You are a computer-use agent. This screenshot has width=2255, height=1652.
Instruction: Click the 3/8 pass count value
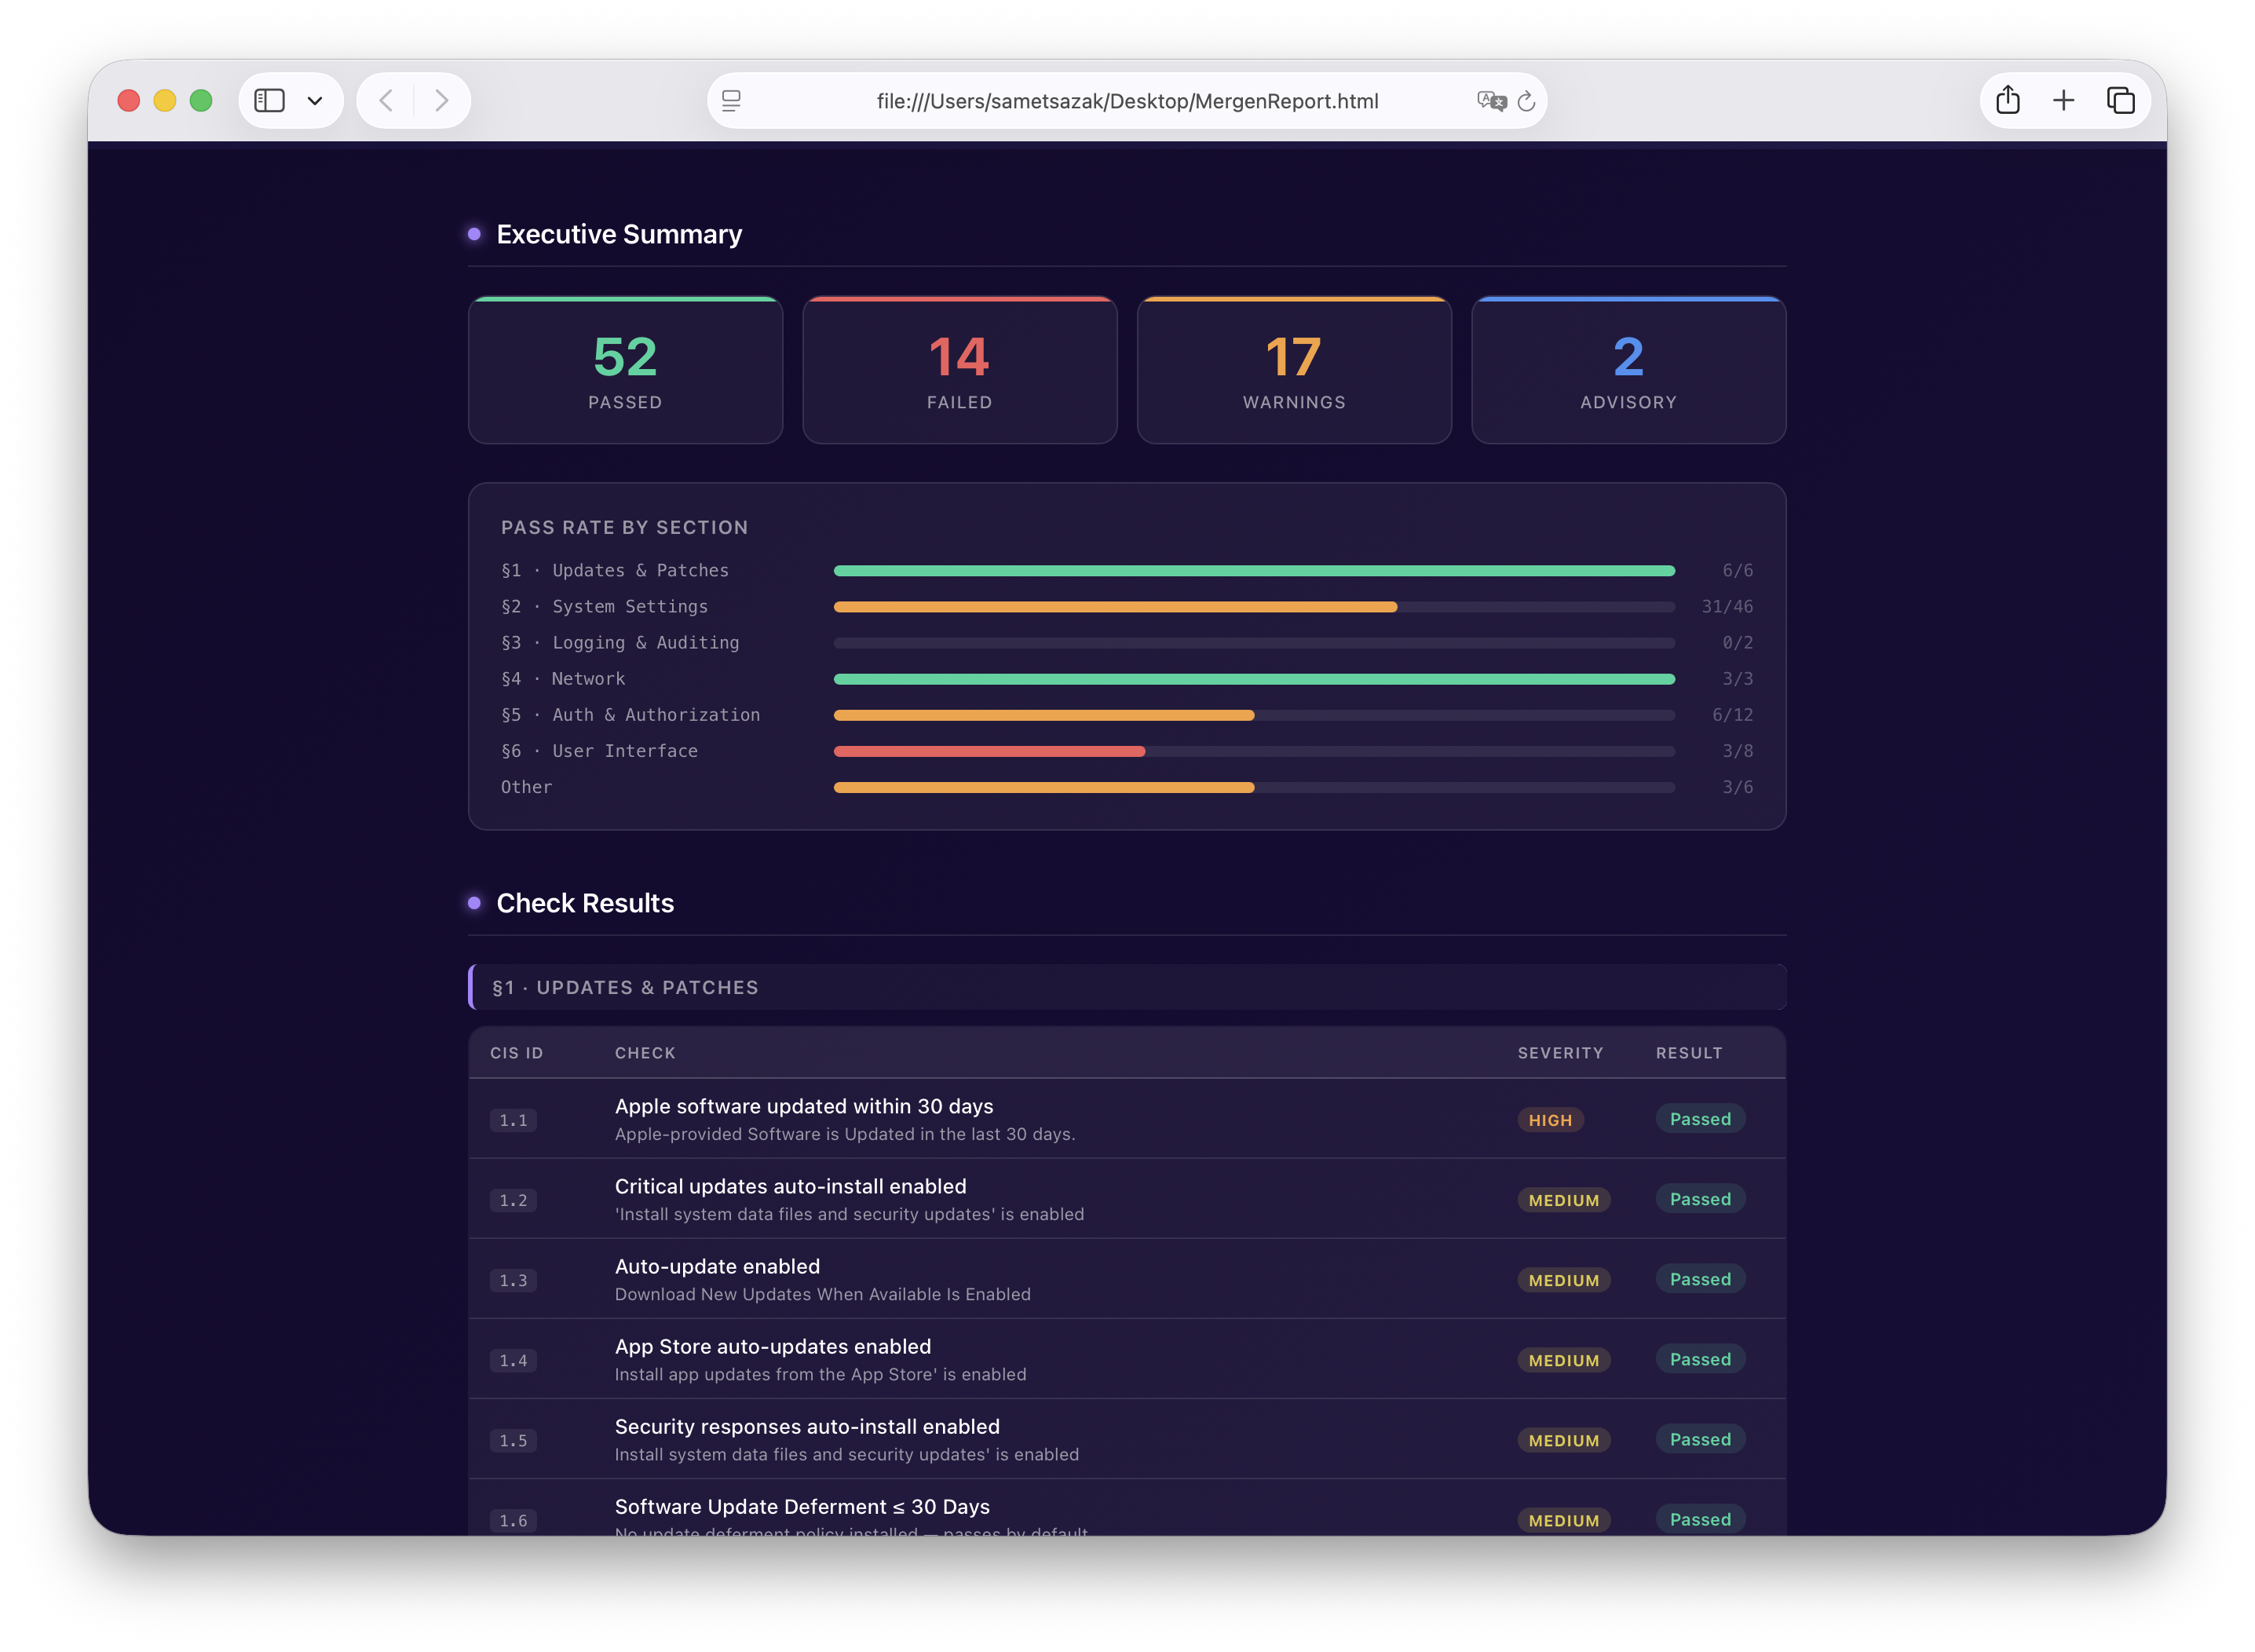click(1737, 751)
